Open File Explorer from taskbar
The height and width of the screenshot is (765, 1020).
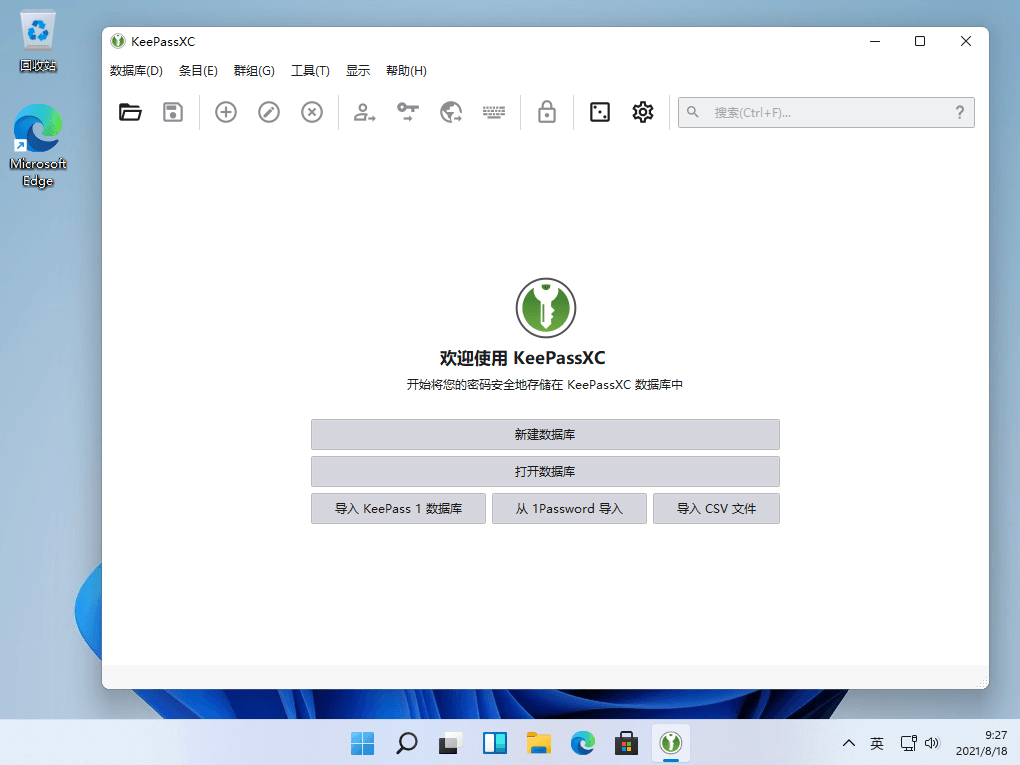[x=539, y=743]
